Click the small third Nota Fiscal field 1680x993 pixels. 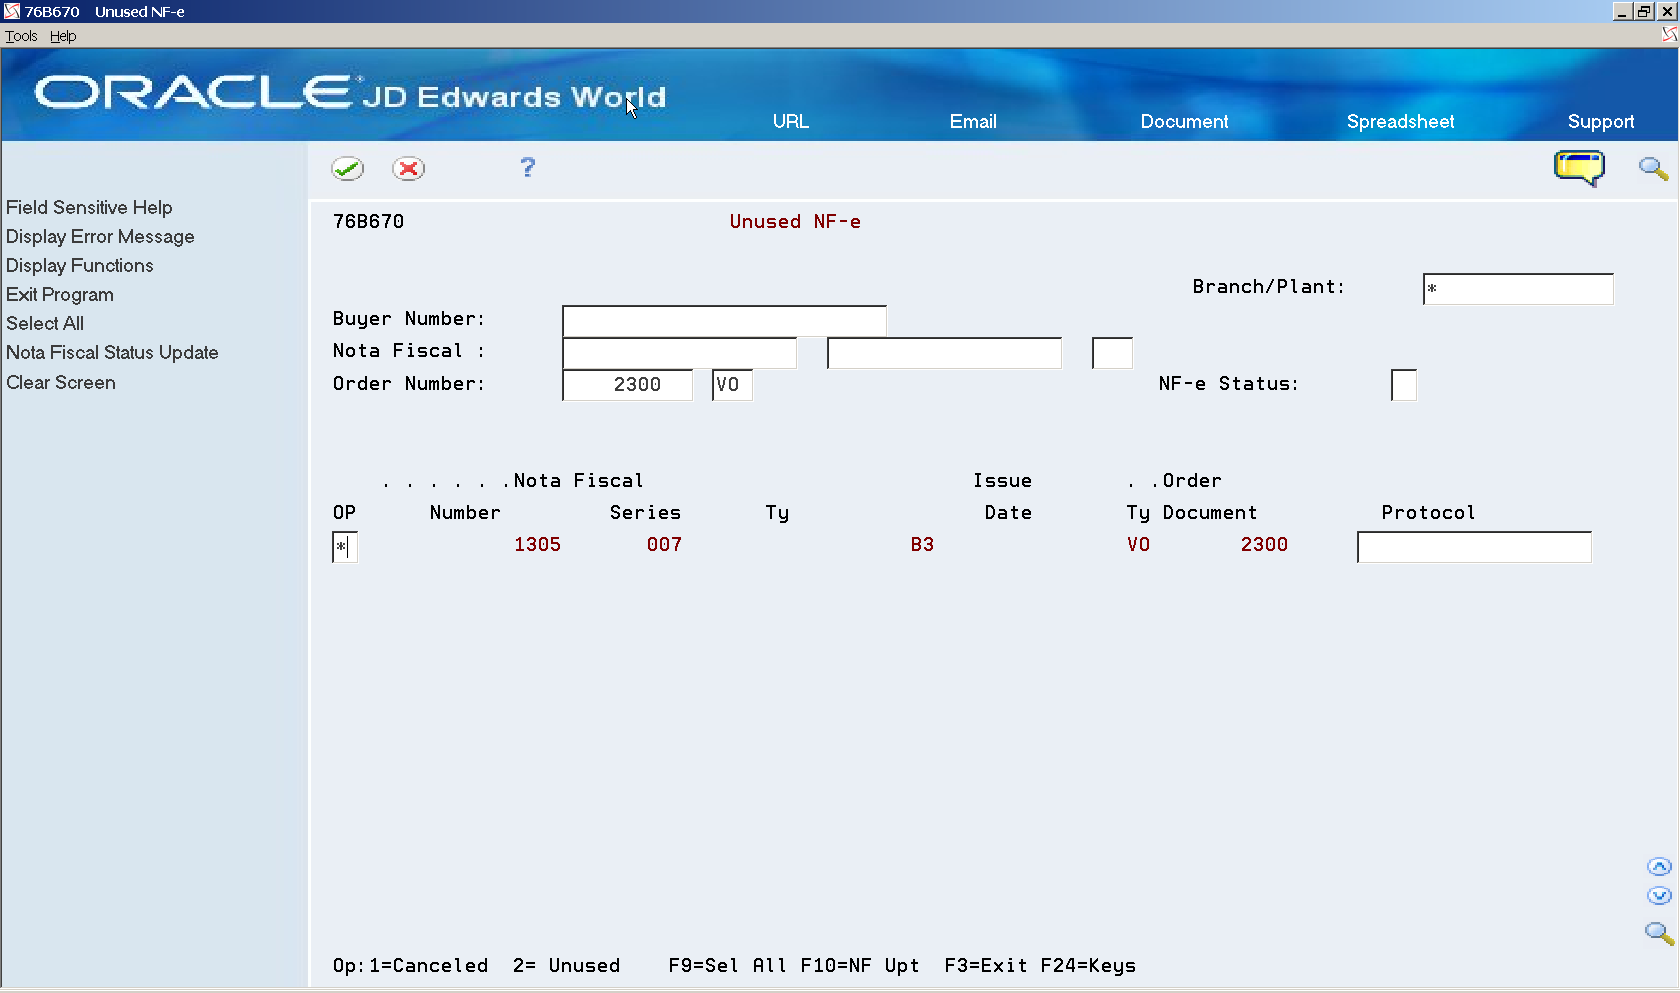pyautogui.click(x=1112, y=353)
